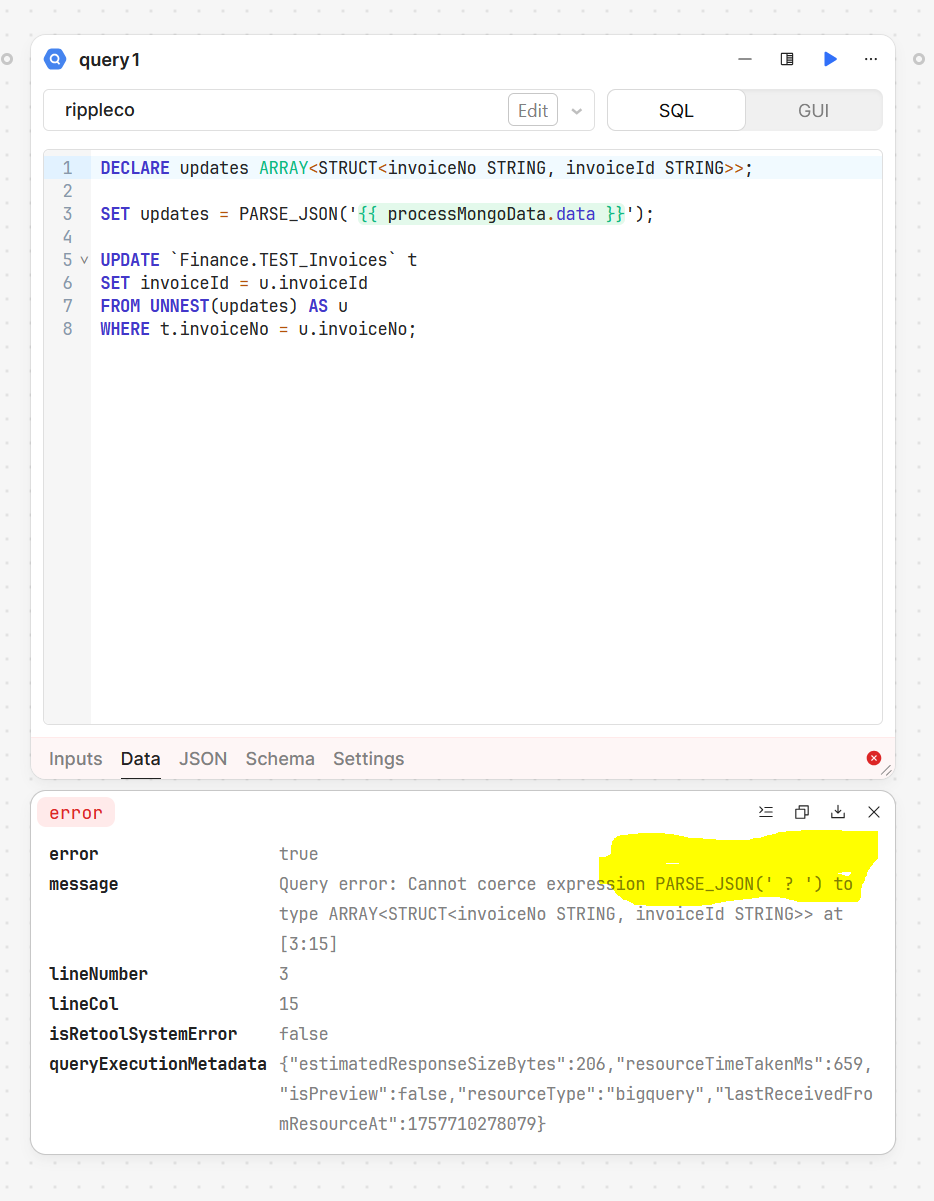This screenshot has width=934, height=1201.
Task: Switch query mode to GUI
Action: (813, 111)
